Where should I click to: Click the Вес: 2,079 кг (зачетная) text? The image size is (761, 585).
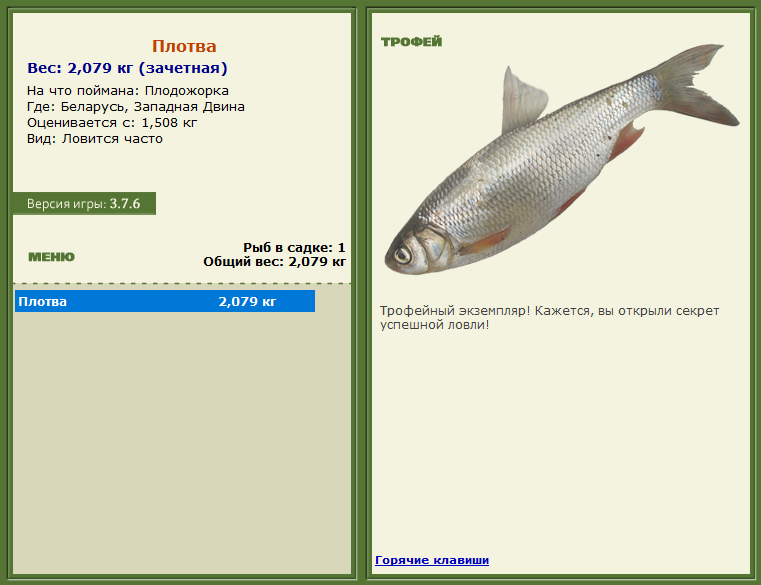pyautogui.click(x=127, y=68)
